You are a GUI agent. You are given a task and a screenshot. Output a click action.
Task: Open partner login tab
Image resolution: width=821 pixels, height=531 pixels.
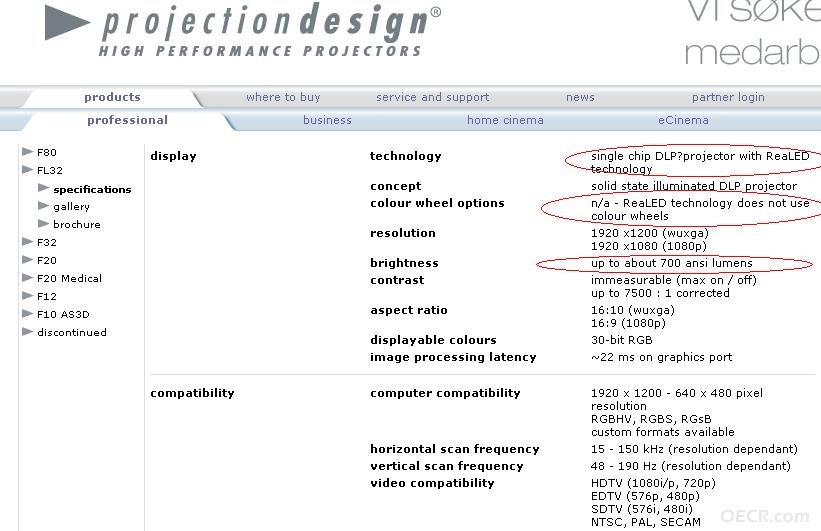728,97
